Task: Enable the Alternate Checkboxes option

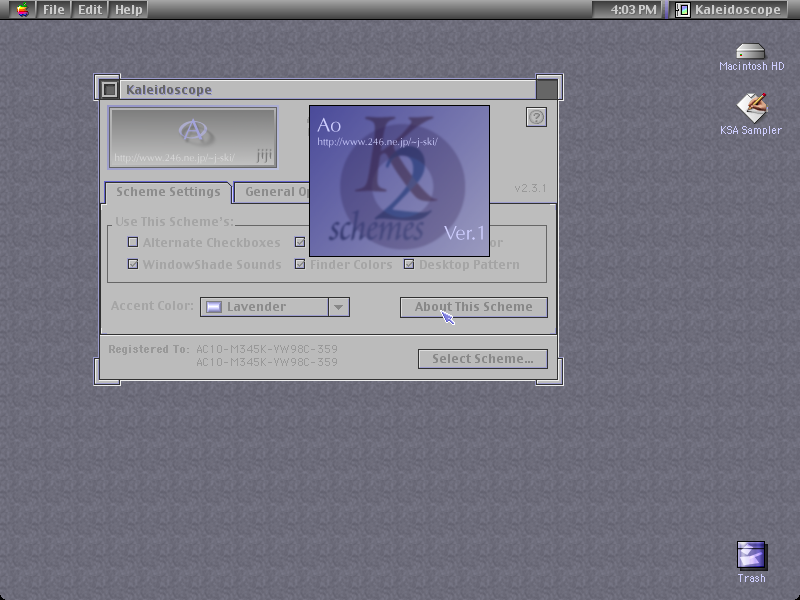Action: point(133,242)
